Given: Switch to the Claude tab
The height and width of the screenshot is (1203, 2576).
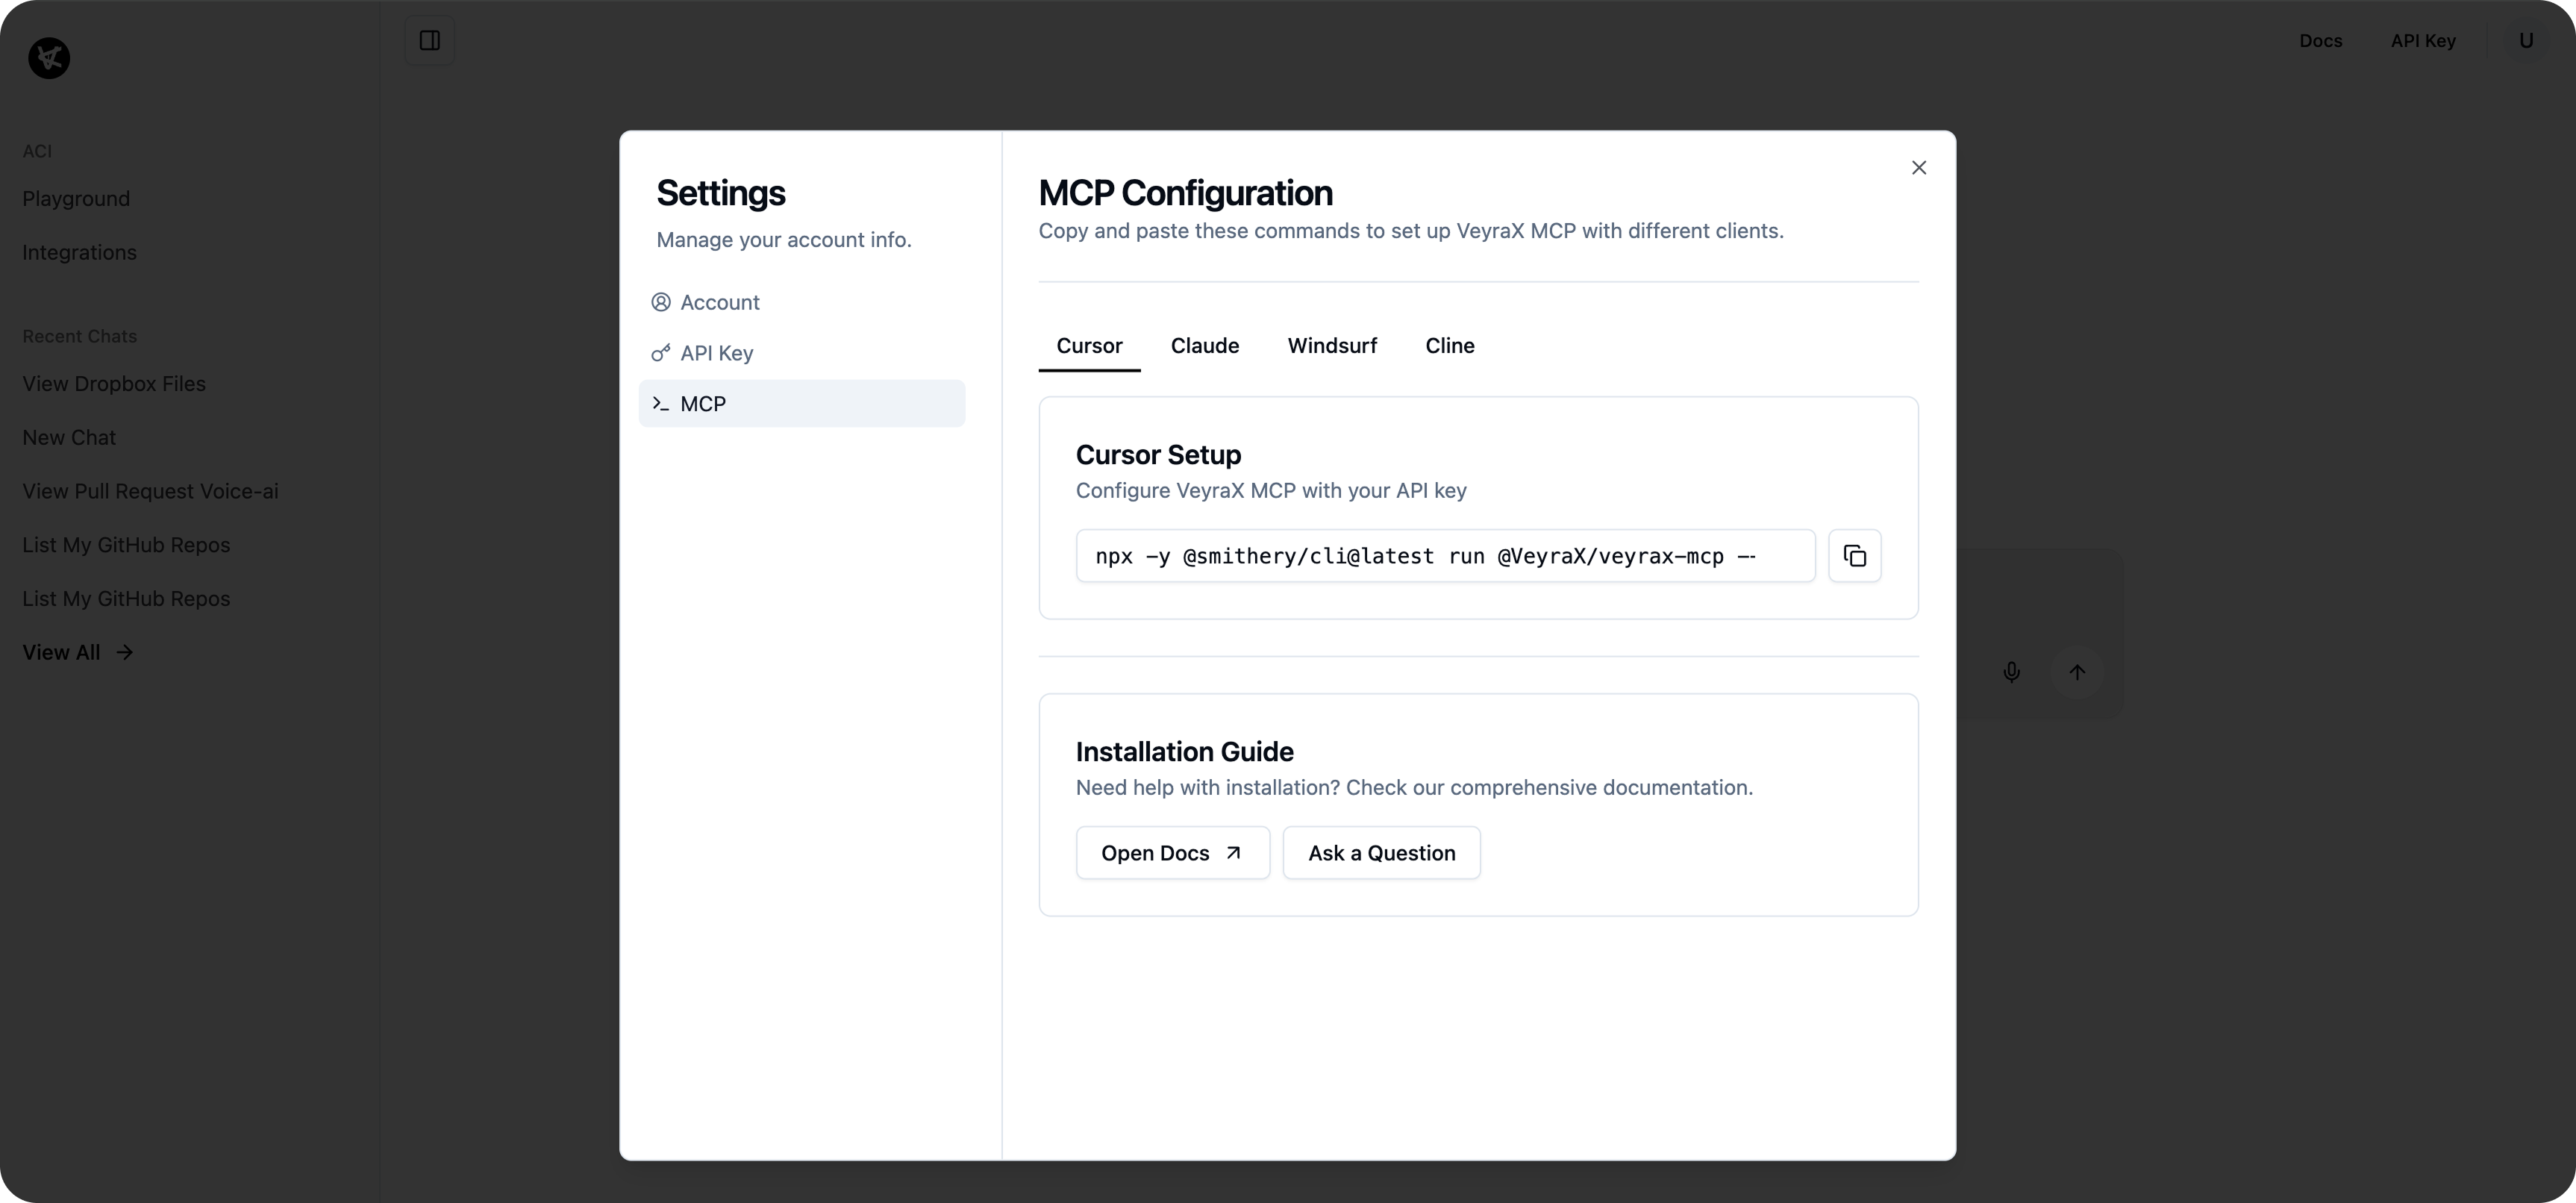Looking at the screenshot, I should 1205,345.
